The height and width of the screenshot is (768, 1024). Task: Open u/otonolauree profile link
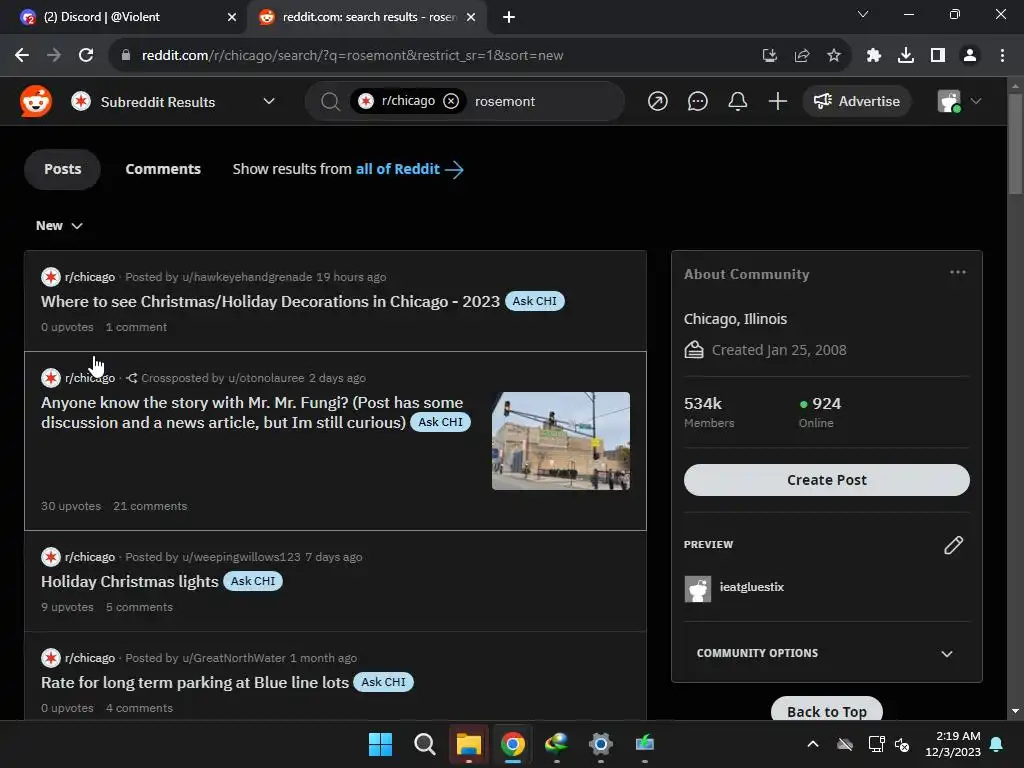click(x=266, y=378)
